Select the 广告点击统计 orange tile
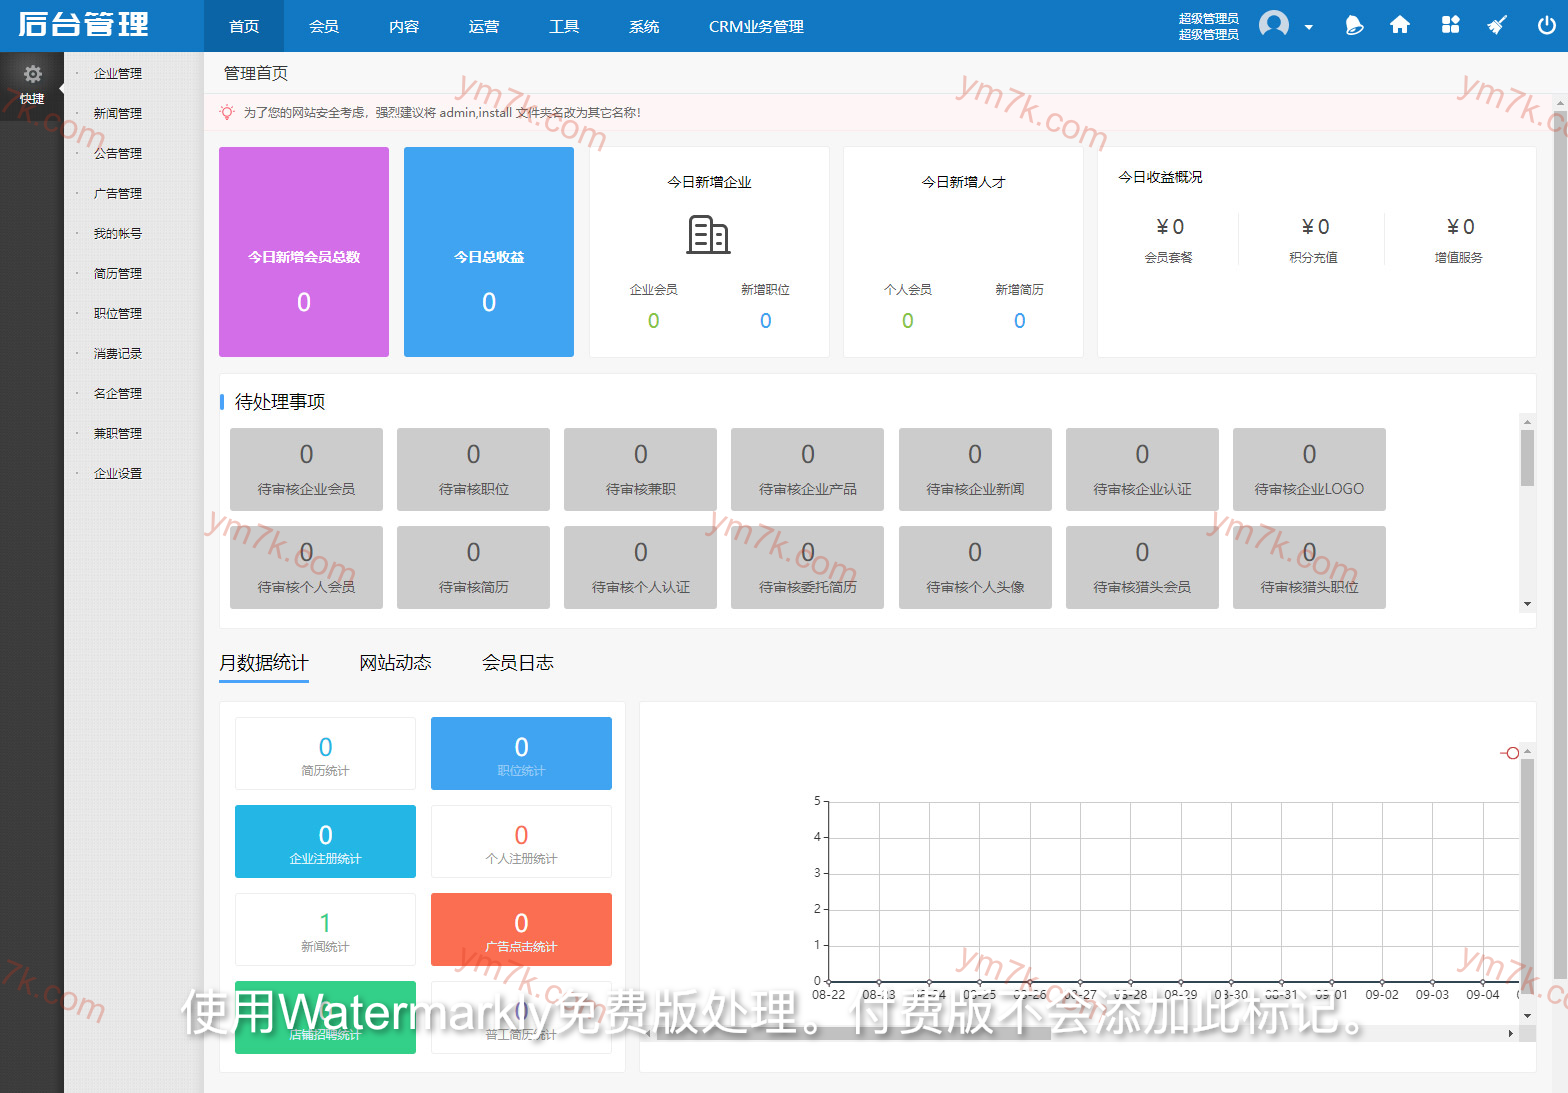 click(x=521, y=929)
